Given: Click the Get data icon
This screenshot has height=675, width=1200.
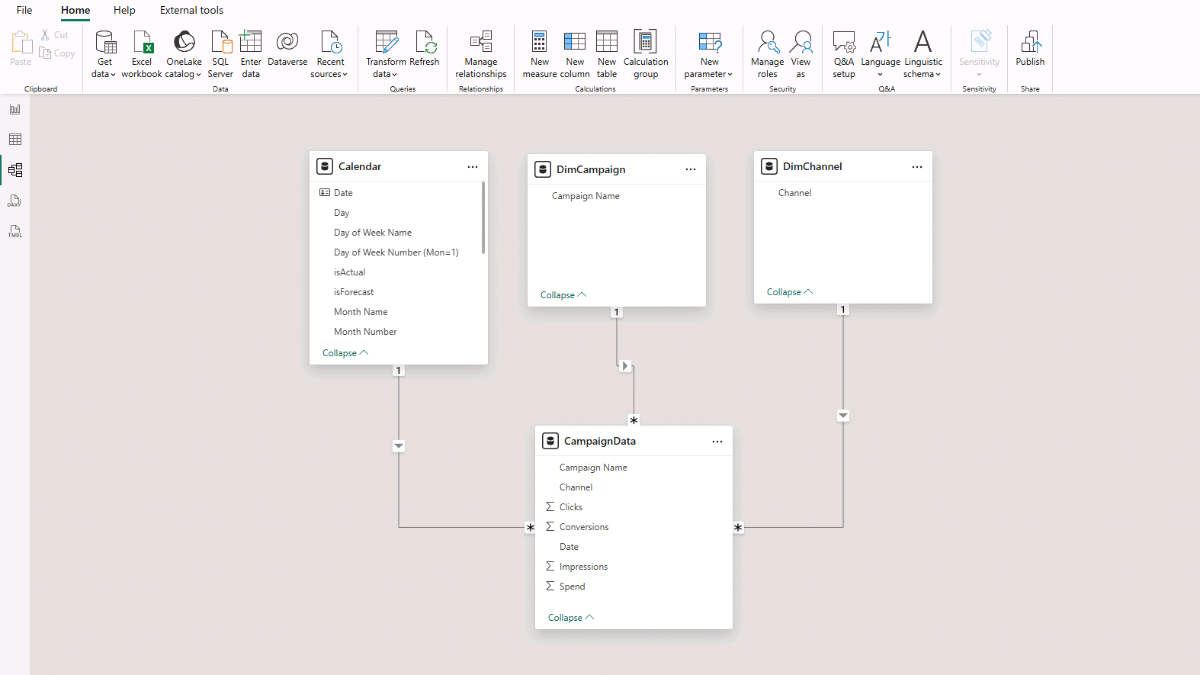Looking at the screenshot, I should click(x=105, y=42).
